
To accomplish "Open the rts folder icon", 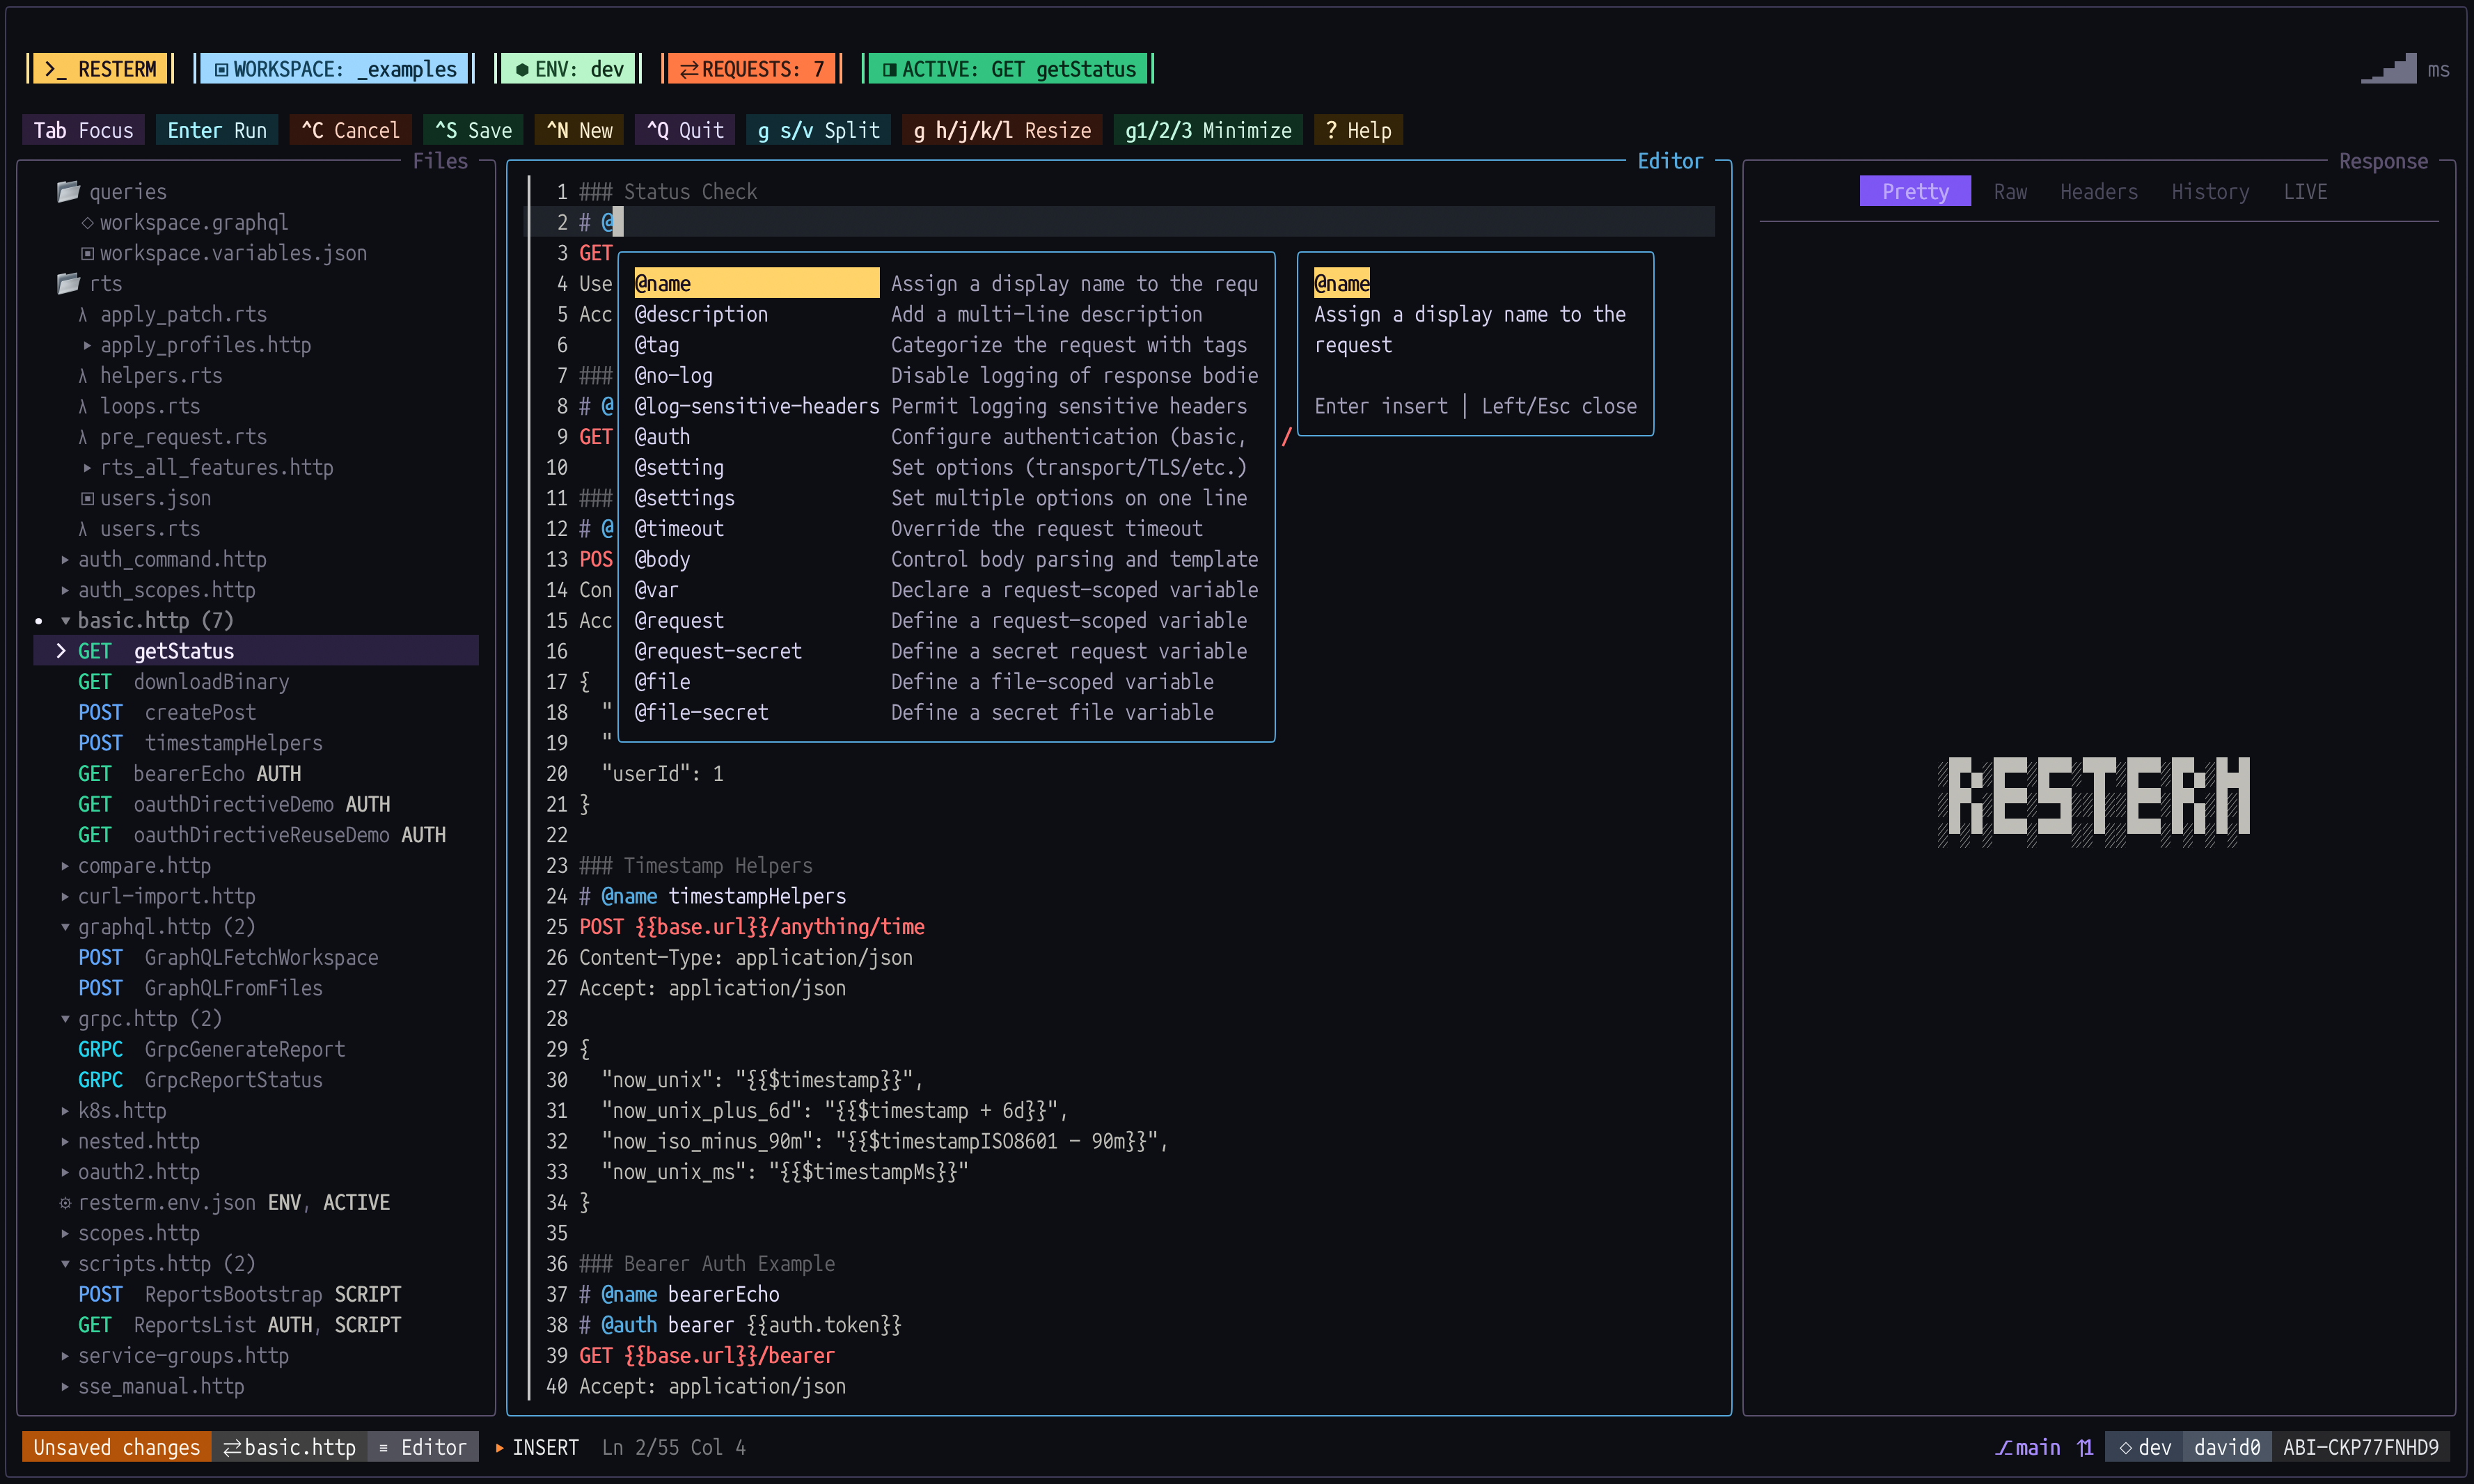I will coord(68,283).
